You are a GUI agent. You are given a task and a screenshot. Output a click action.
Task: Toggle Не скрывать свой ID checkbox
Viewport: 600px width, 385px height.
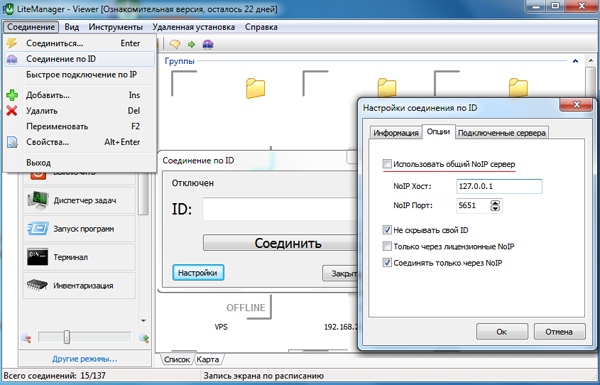click(x=387, y=230)
